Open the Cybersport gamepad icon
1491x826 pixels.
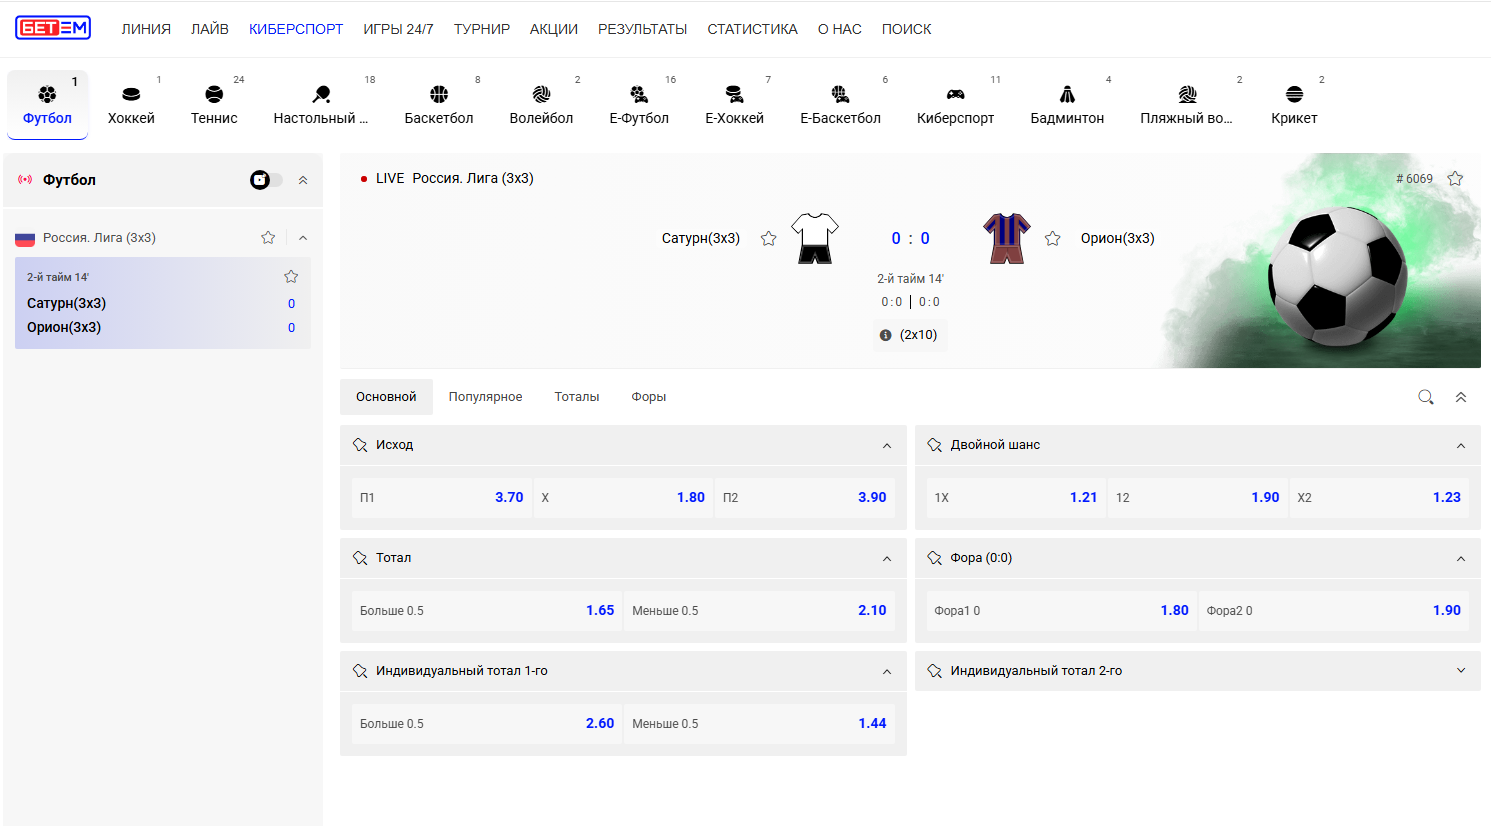click(x=956, y=94)
